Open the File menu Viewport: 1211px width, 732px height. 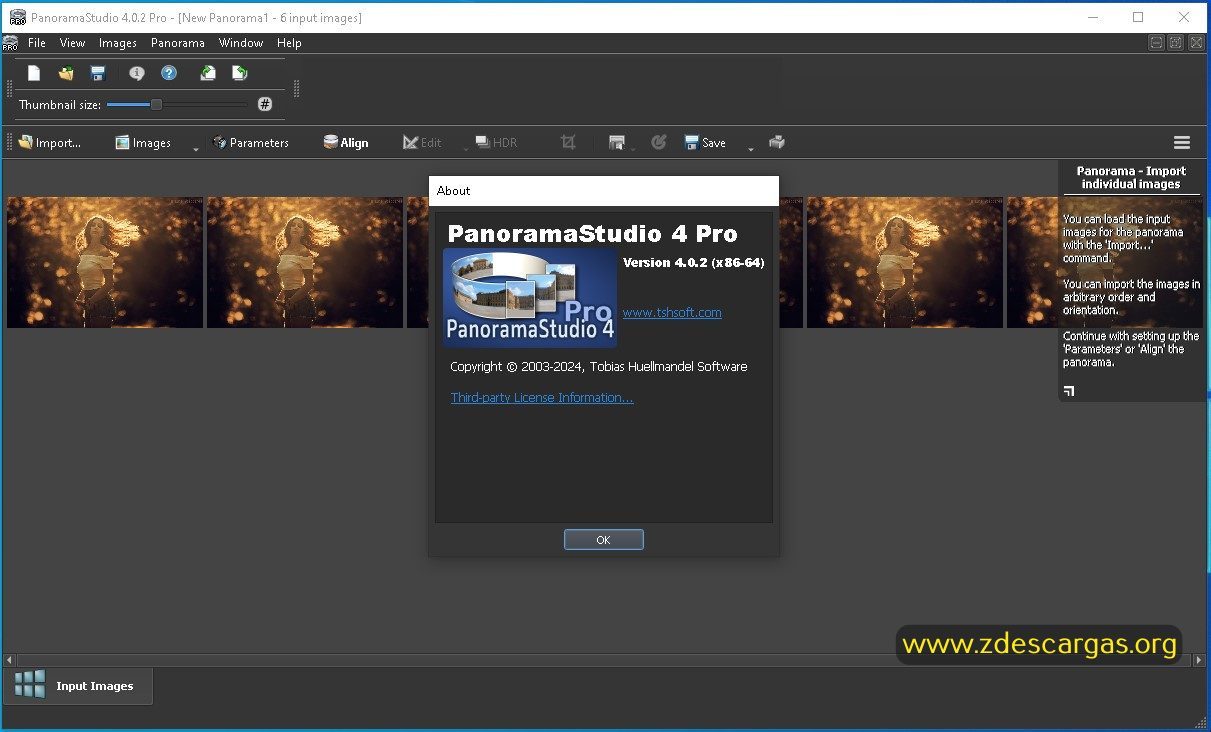[x=37, y=43]
